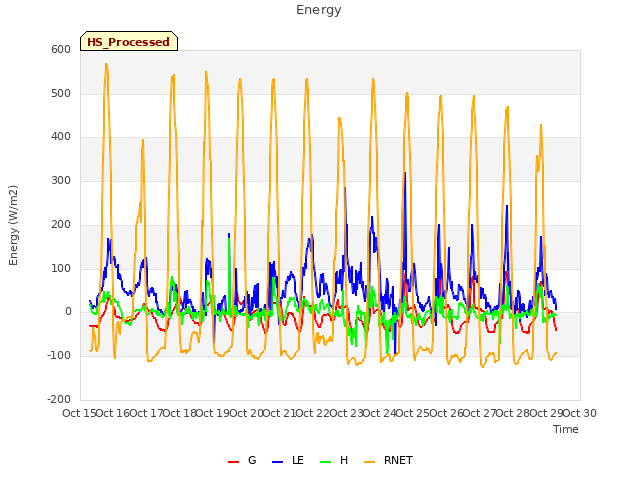Click the Time x-axis label
The width and height of the screenshot is (640, 480).
(x=566, y=429)
